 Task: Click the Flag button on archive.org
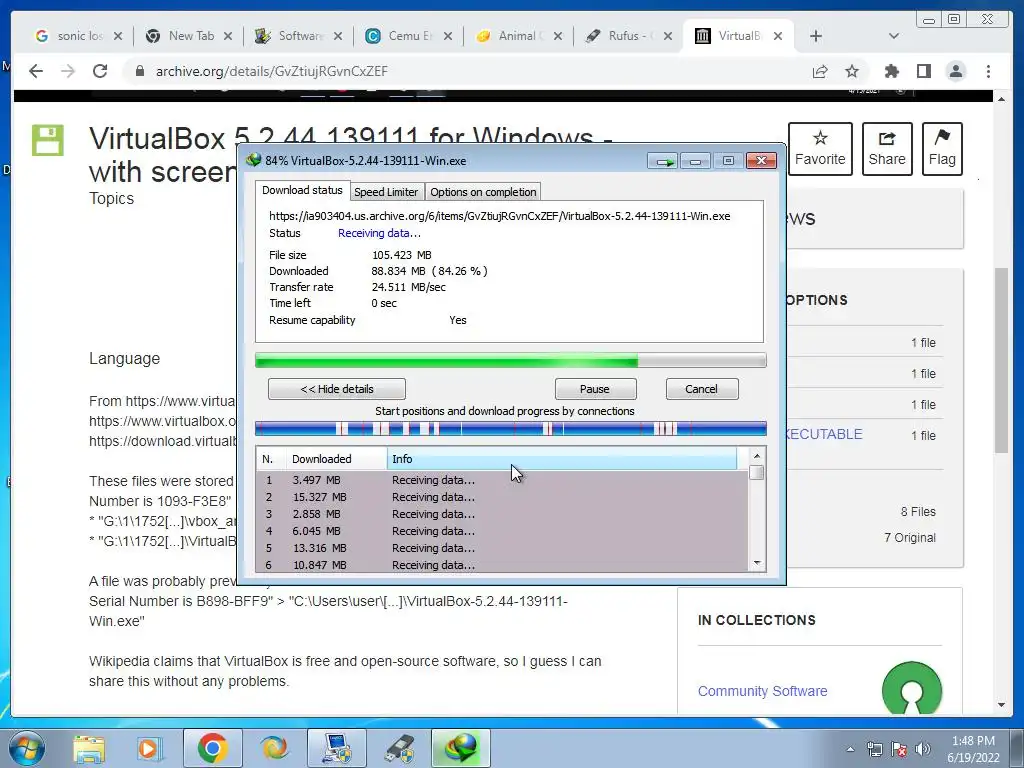pyautogui.click(x=942, y=149)
